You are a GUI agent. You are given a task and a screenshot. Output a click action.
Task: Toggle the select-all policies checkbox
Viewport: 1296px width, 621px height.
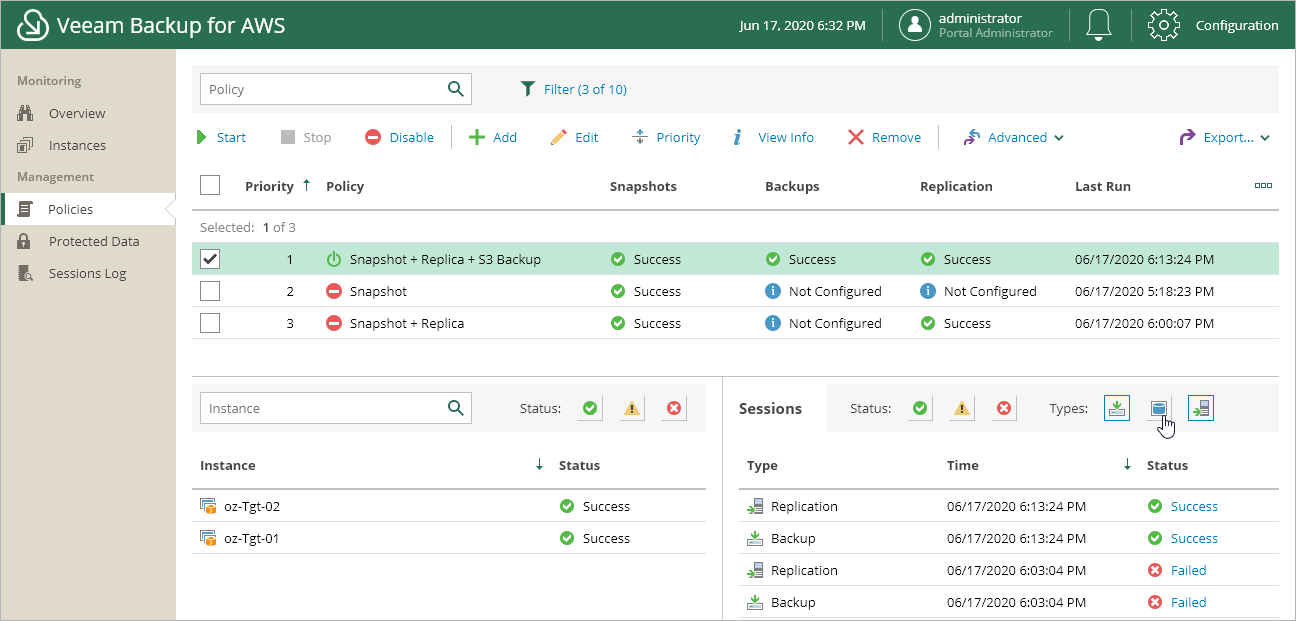pos(210,185)
